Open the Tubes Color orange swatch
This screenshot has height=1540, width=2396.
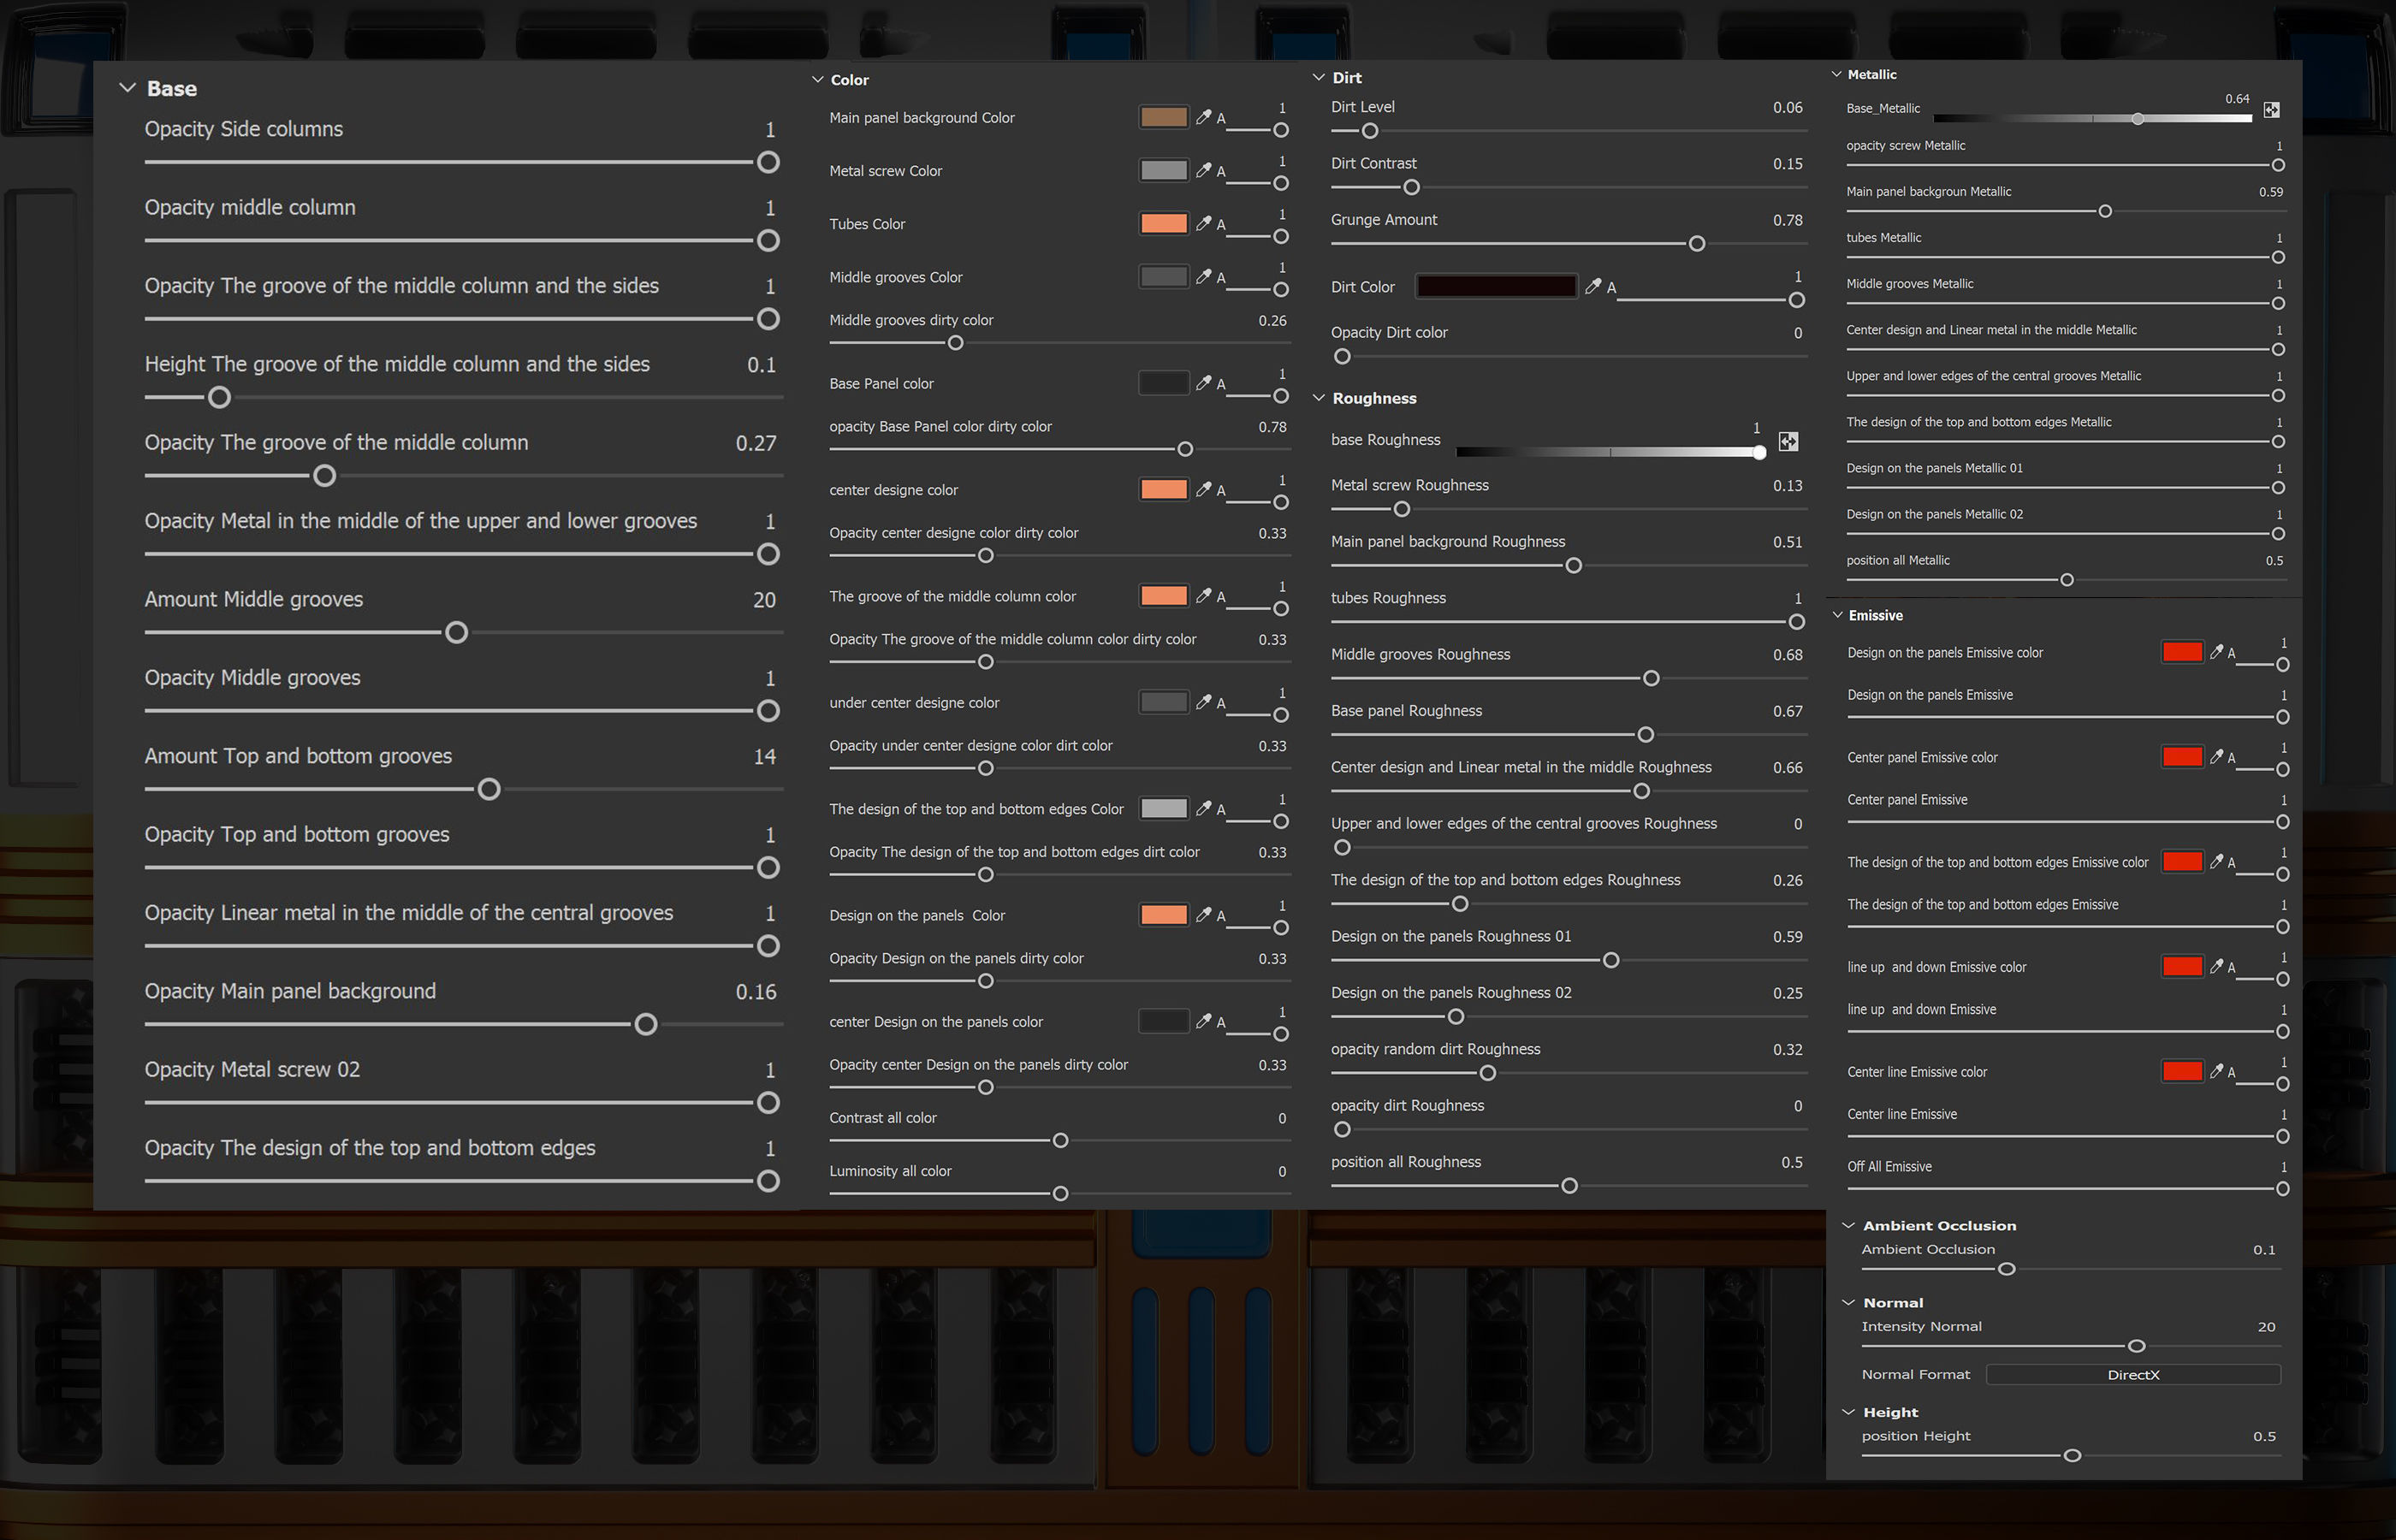(1163, 223)
